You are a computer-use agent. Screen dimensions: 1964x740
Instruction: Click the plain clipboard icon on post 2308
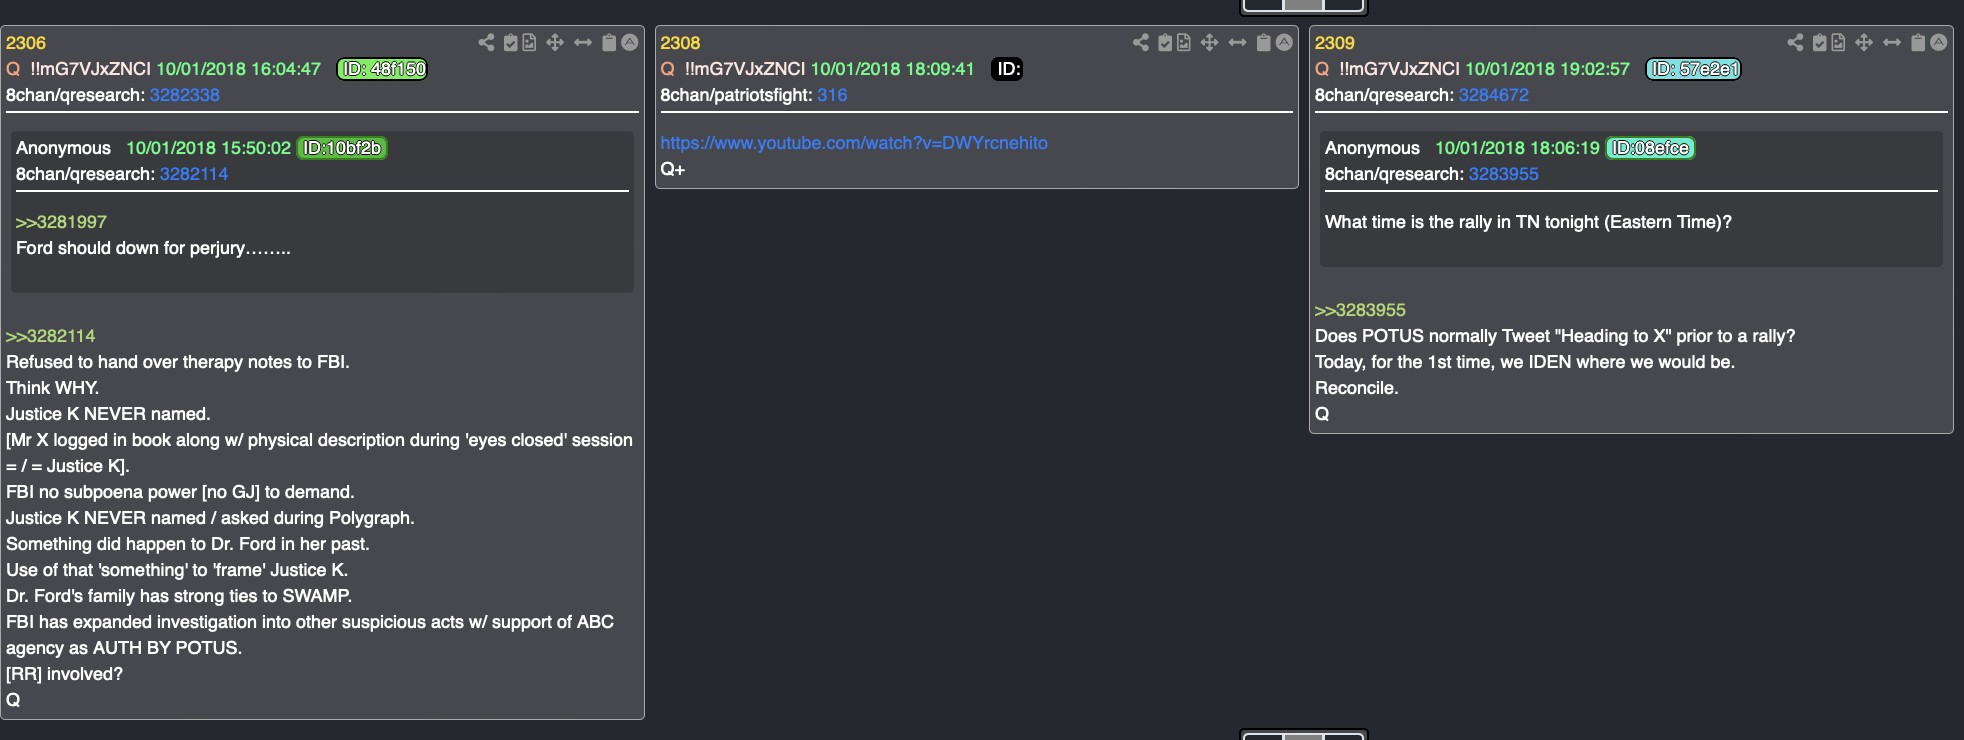1263,42
